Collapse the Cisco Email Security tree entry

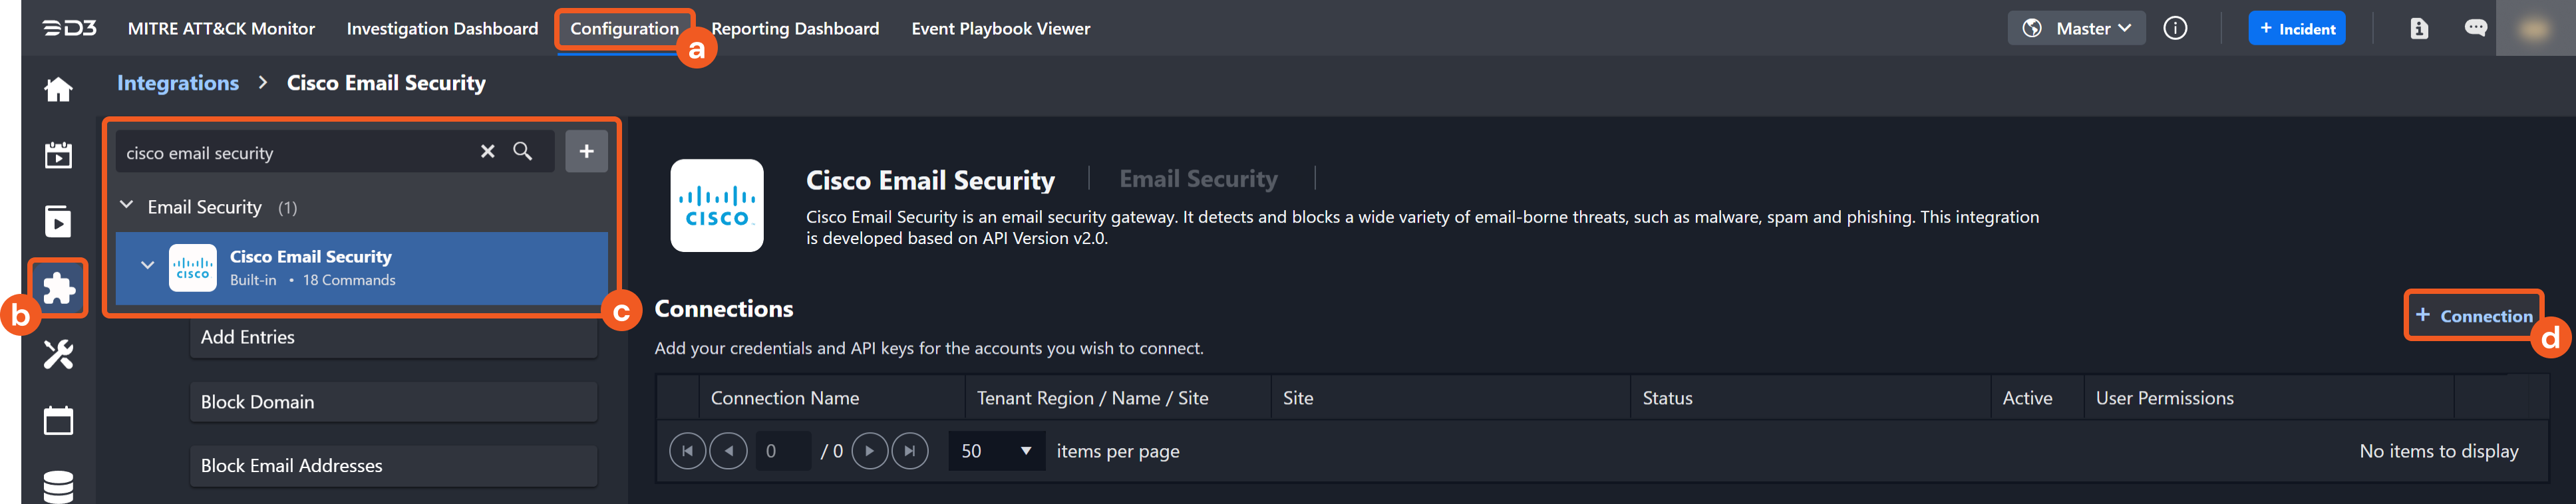148,265
